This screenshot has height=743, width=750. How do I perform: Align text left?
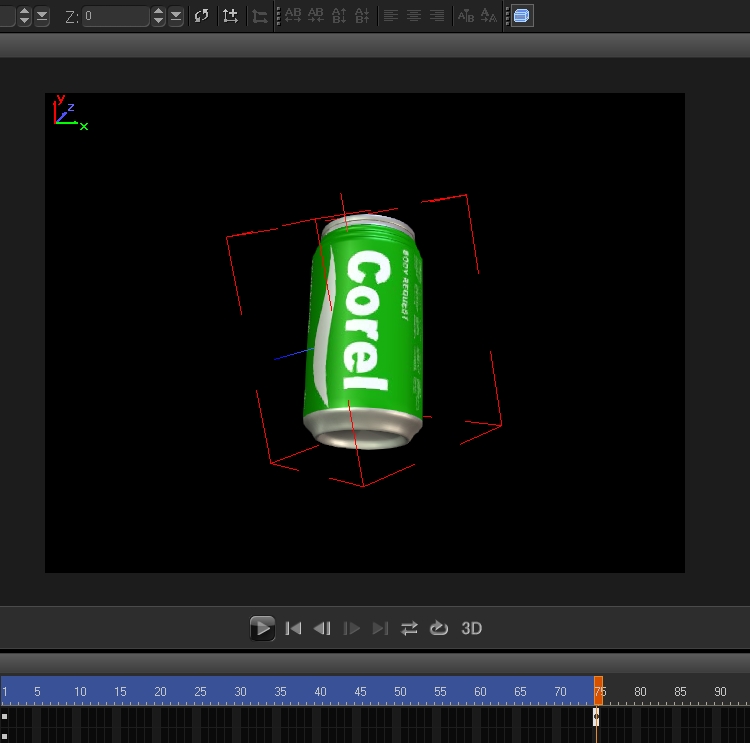click(391, 16)
